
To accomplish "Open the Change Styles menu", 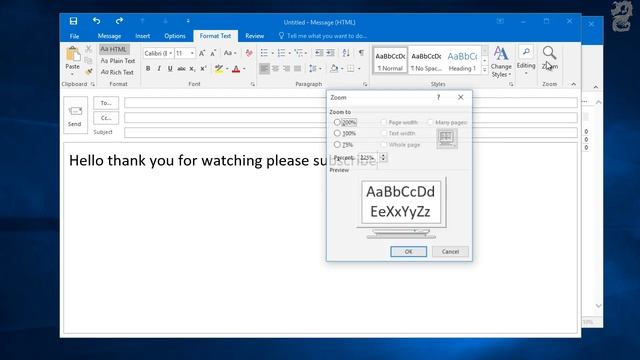I will [x=501, y=61].
